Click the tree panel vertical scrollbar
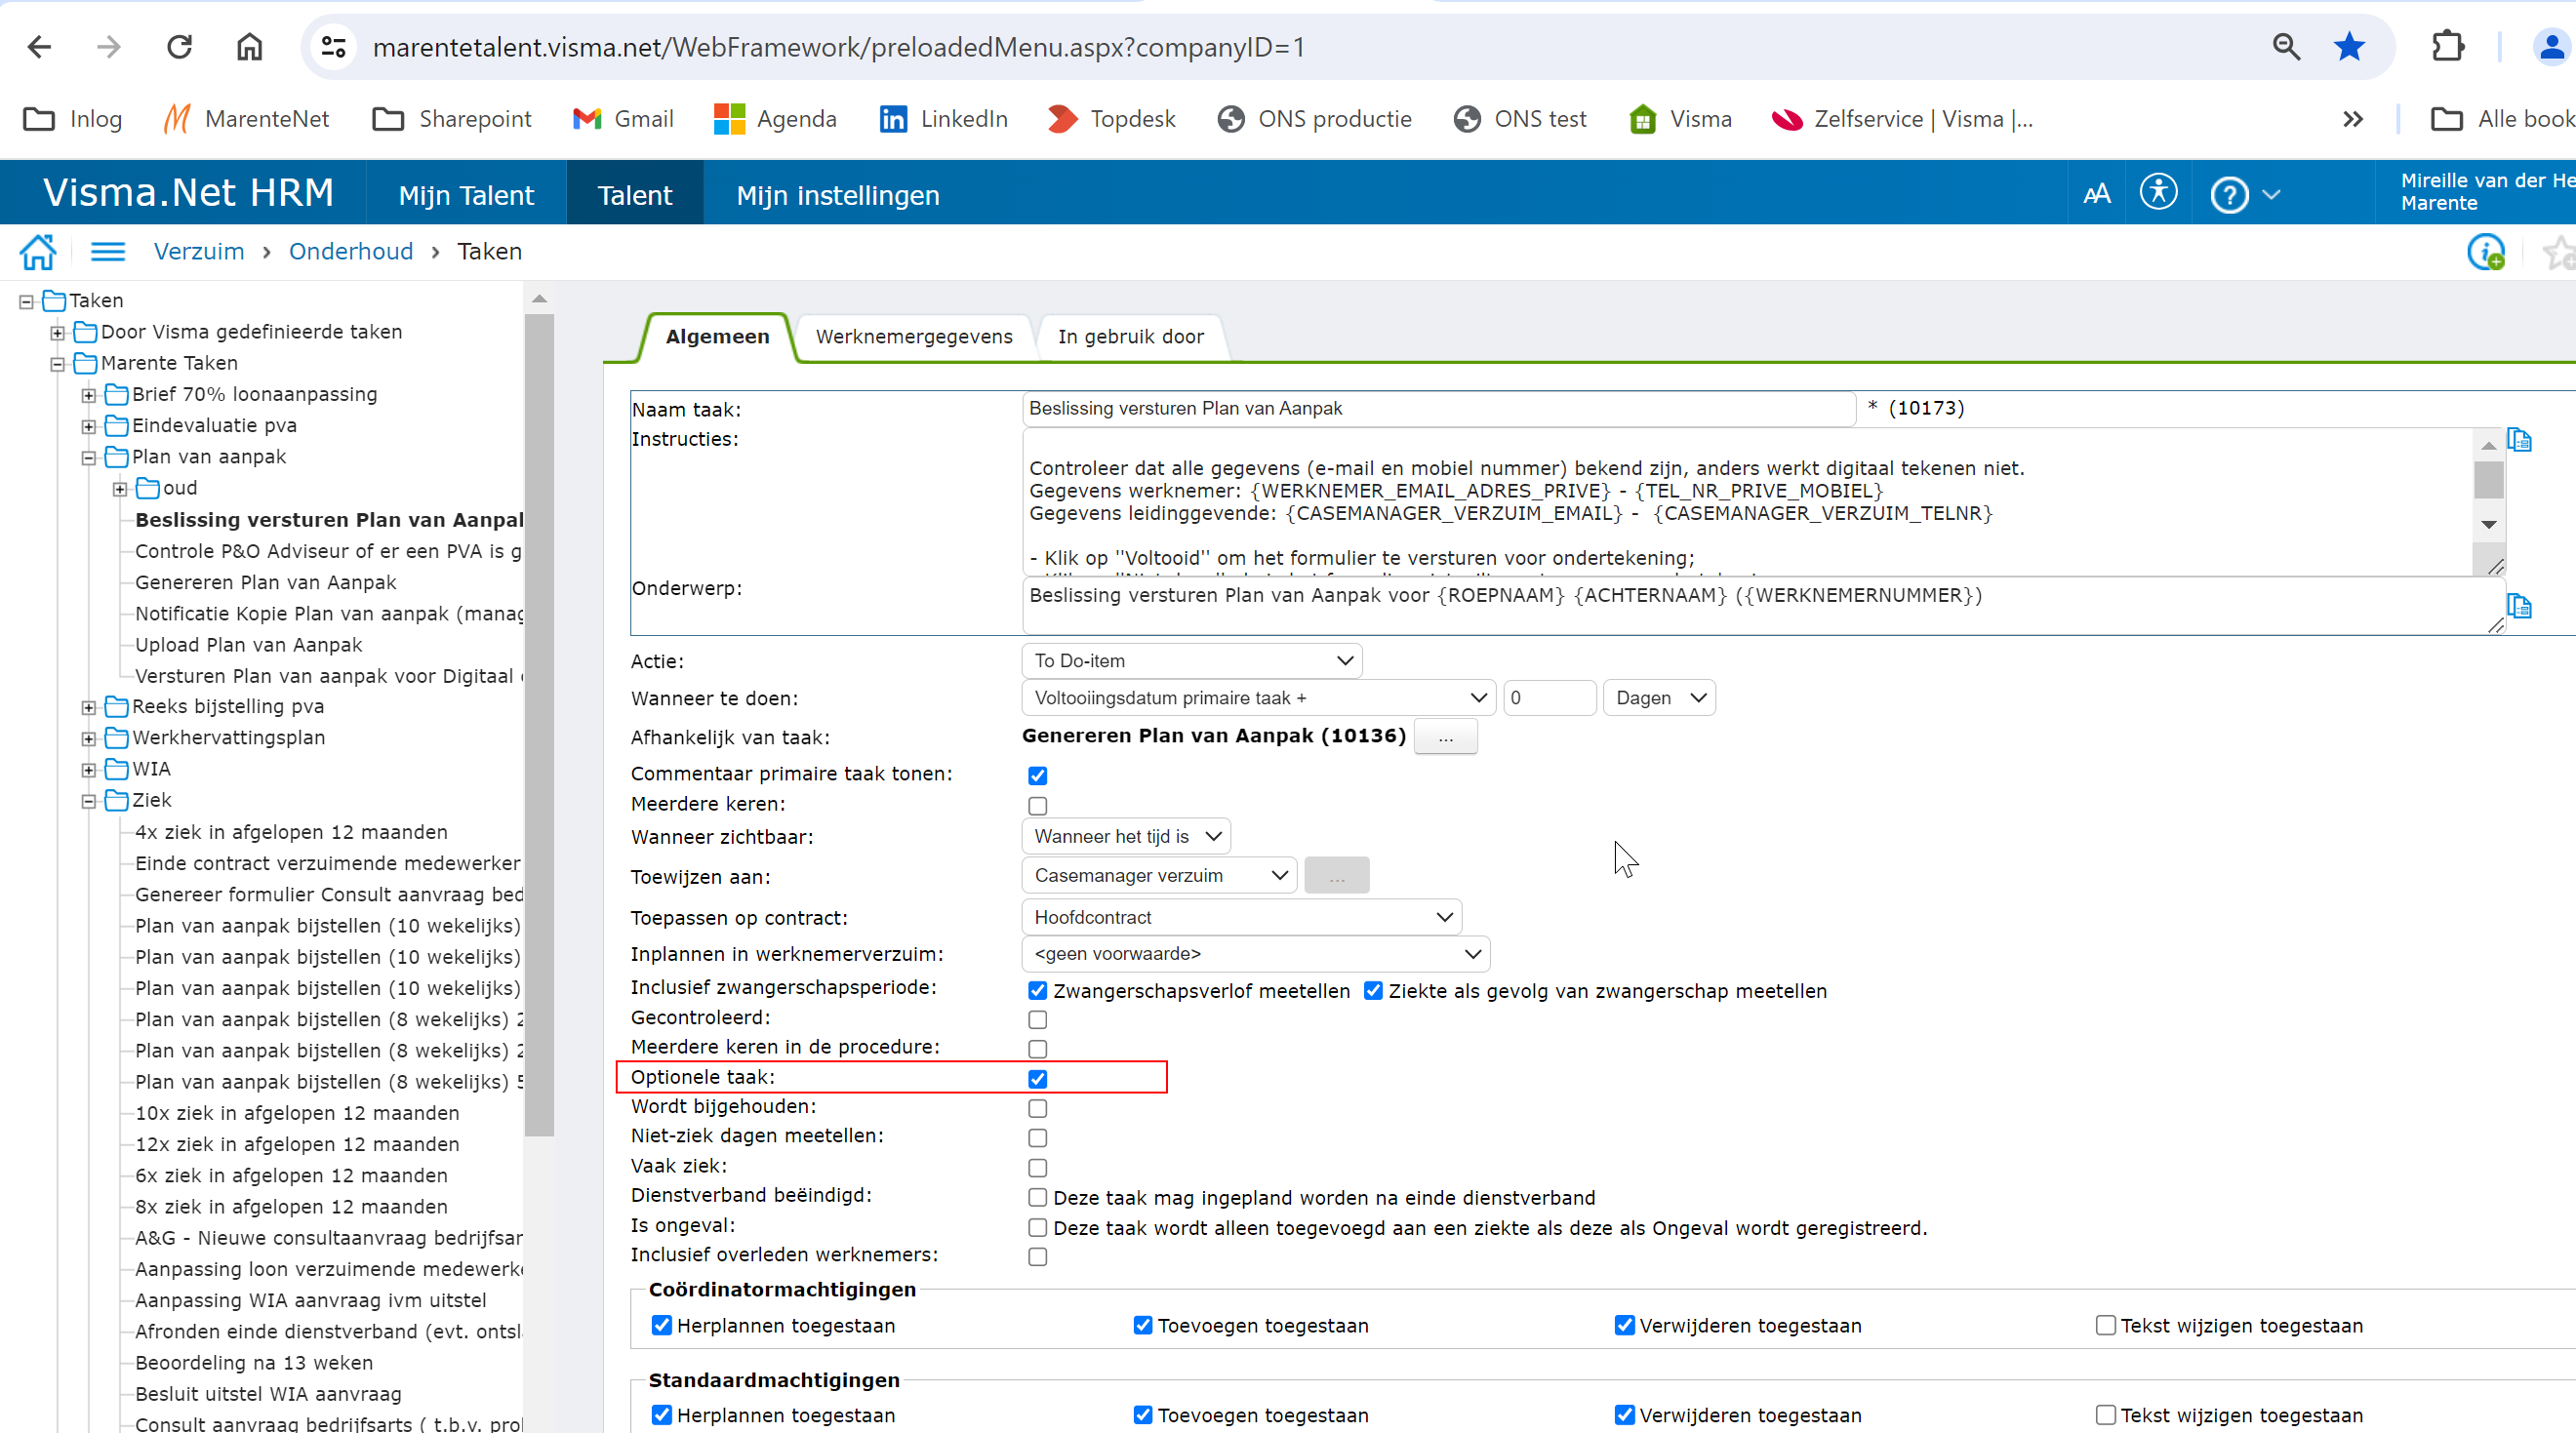 pos(539,725)
